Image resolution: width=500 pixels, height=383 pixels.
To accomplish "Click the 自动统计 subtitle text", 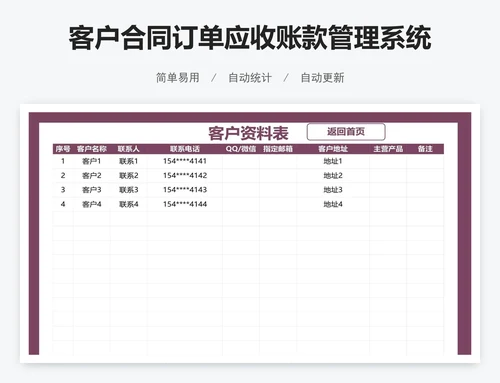I will 250,78.
